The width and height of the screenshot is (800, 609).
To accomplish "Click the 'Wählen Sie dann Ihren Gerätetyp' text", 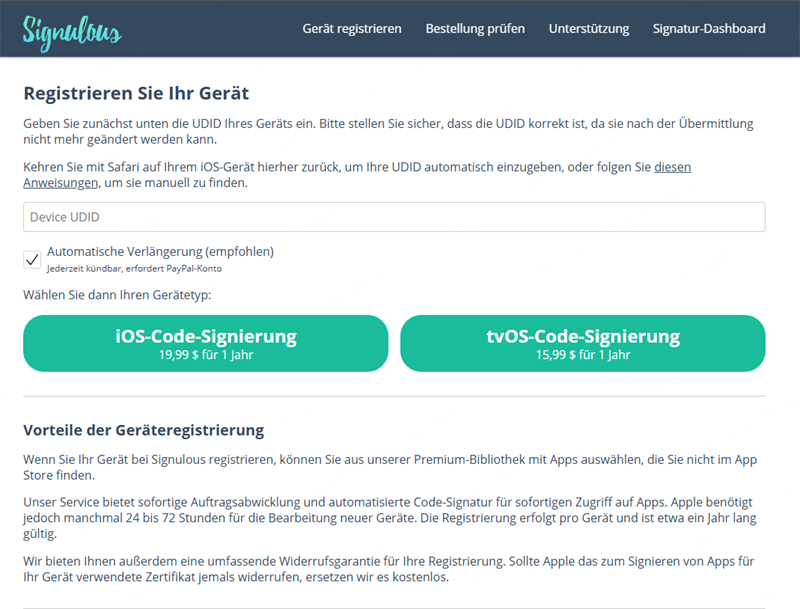I will [117, 295].
